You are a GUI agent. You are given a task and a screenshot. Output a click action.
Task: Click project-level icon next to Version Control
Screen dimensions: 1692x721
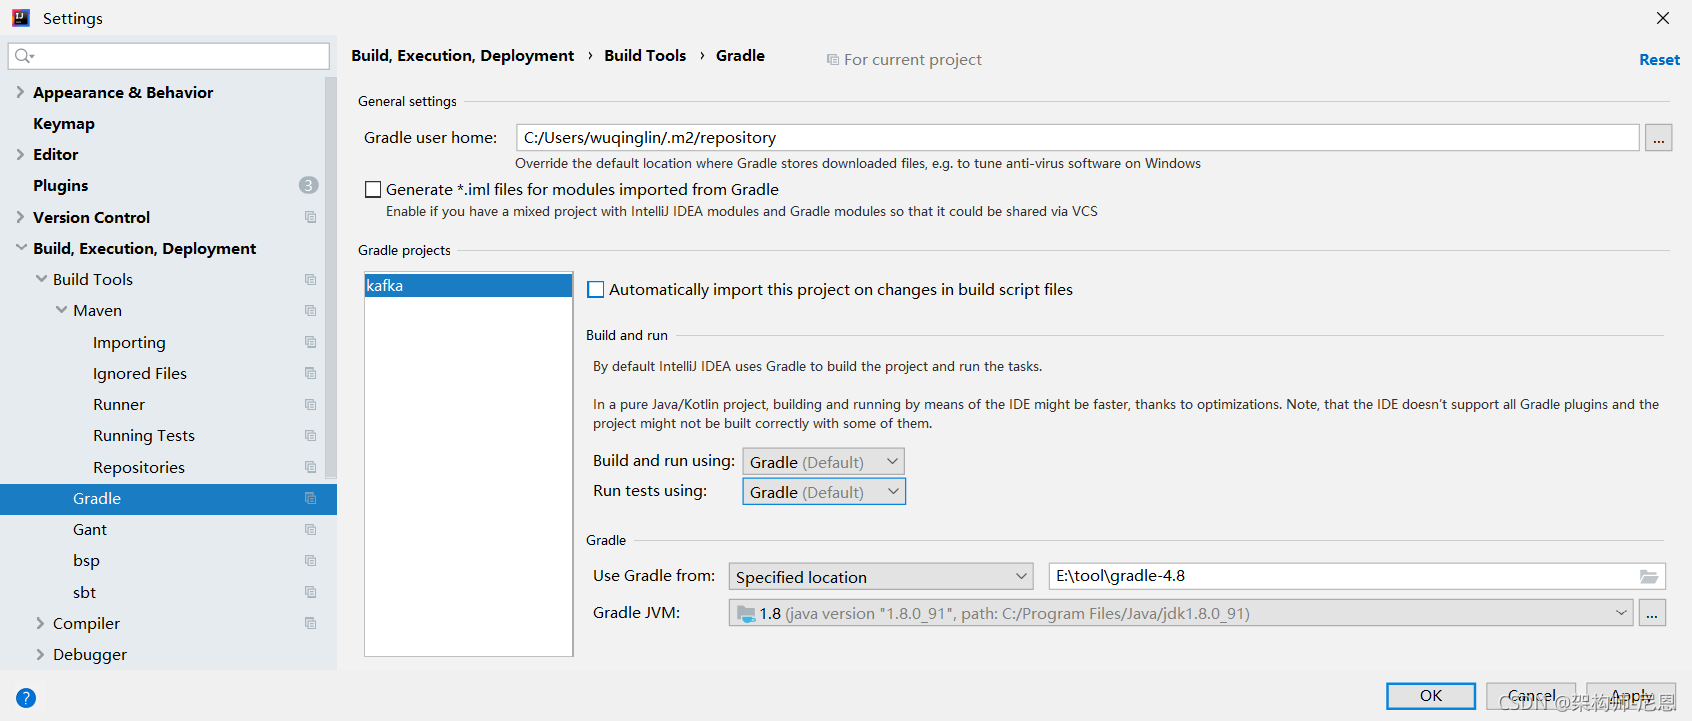(x=311, y=217)
